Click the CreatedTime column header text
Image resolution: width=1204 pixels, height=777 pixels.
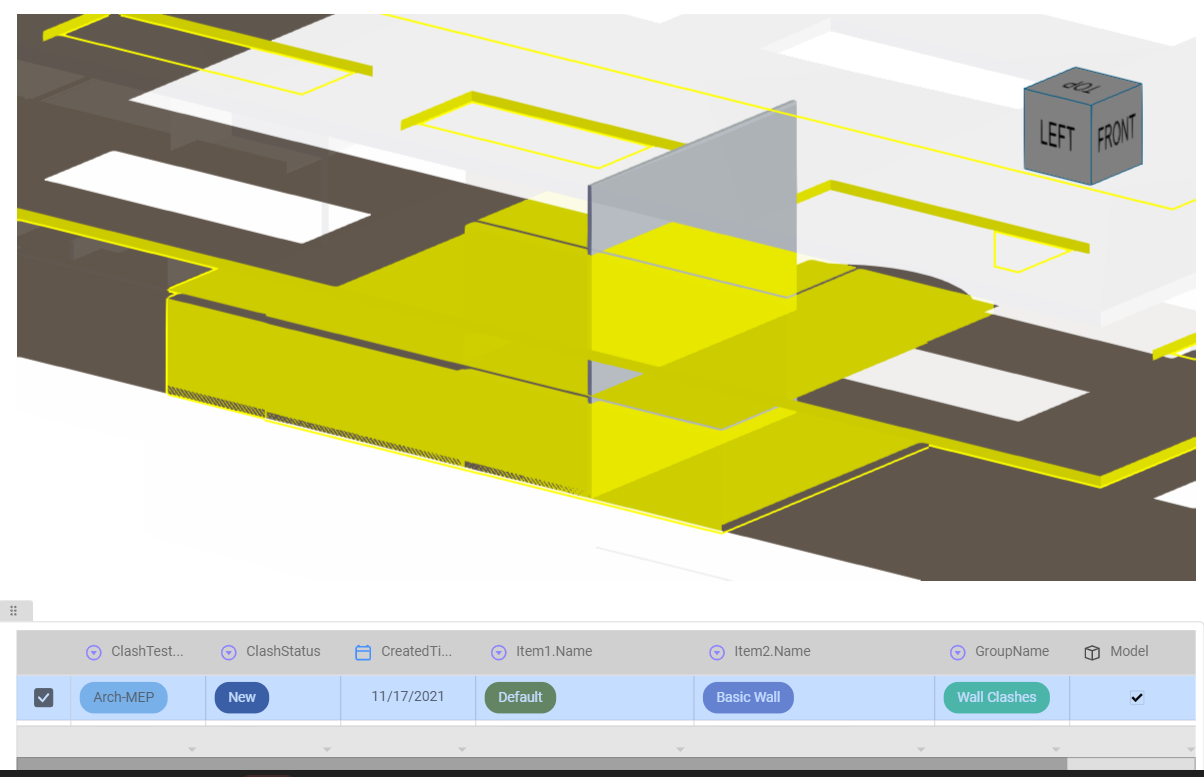pos(417,651)
